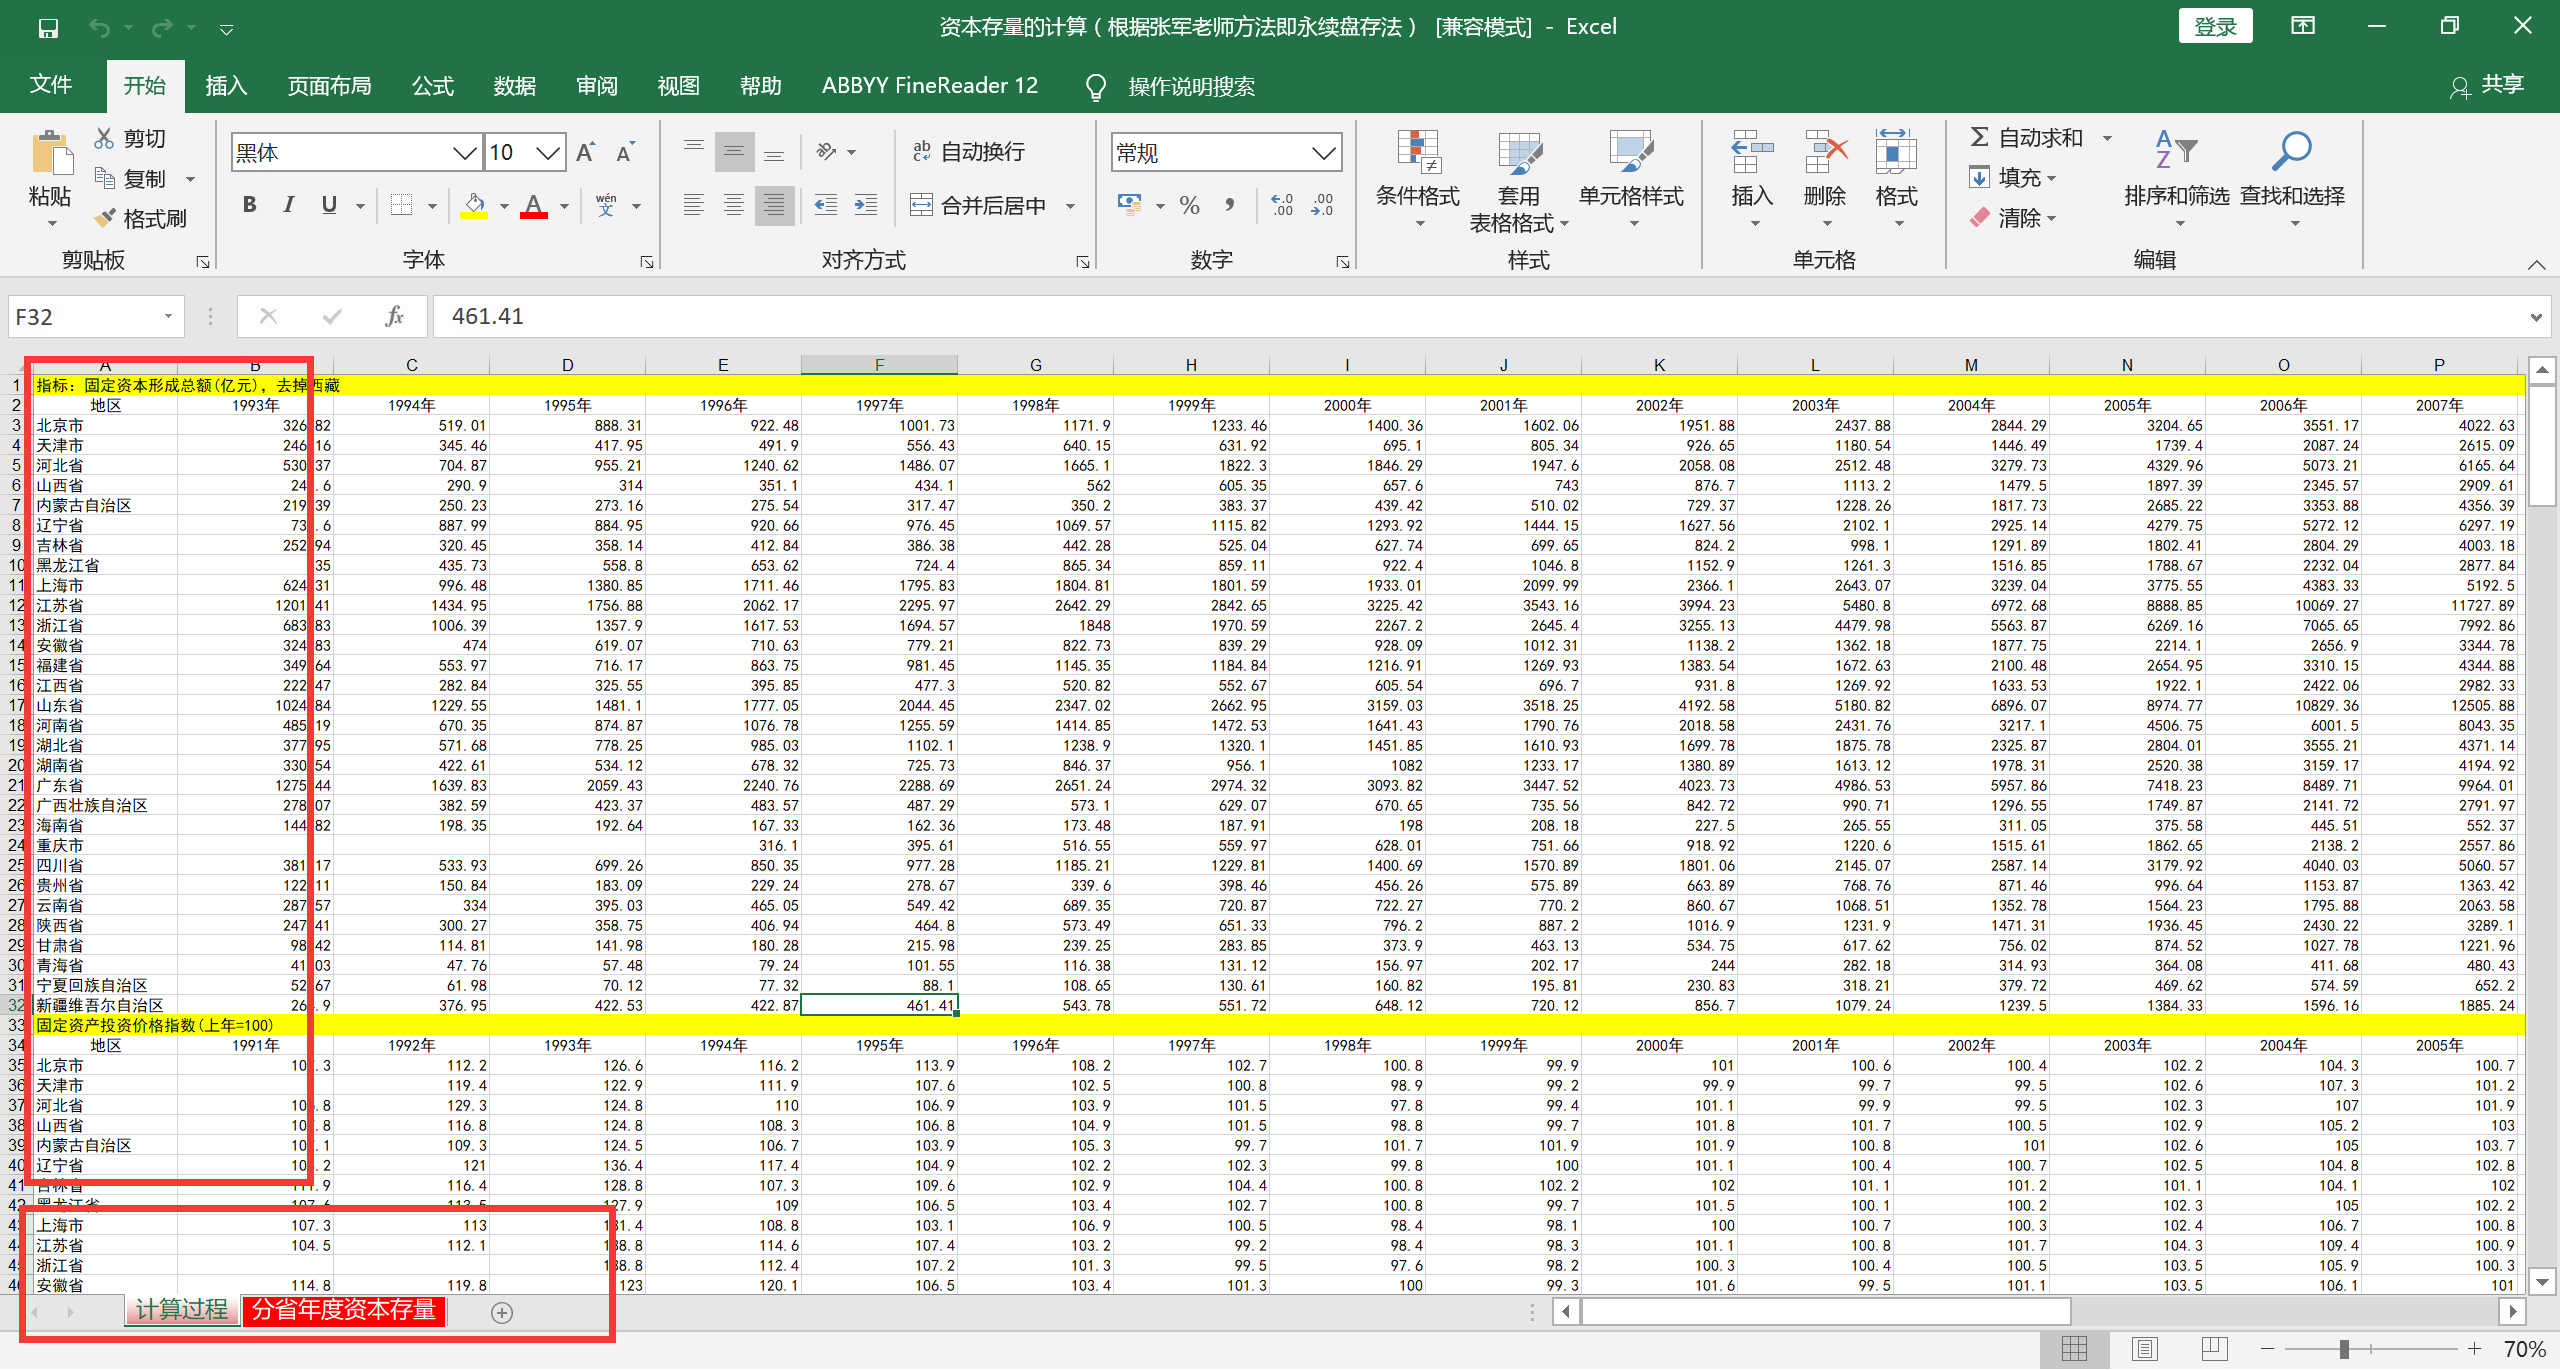The height and width of the screenshot is (1370, 2560).
Task: Select sheet tab 分省年度资本存量
Action: (x=344, y=1311)
